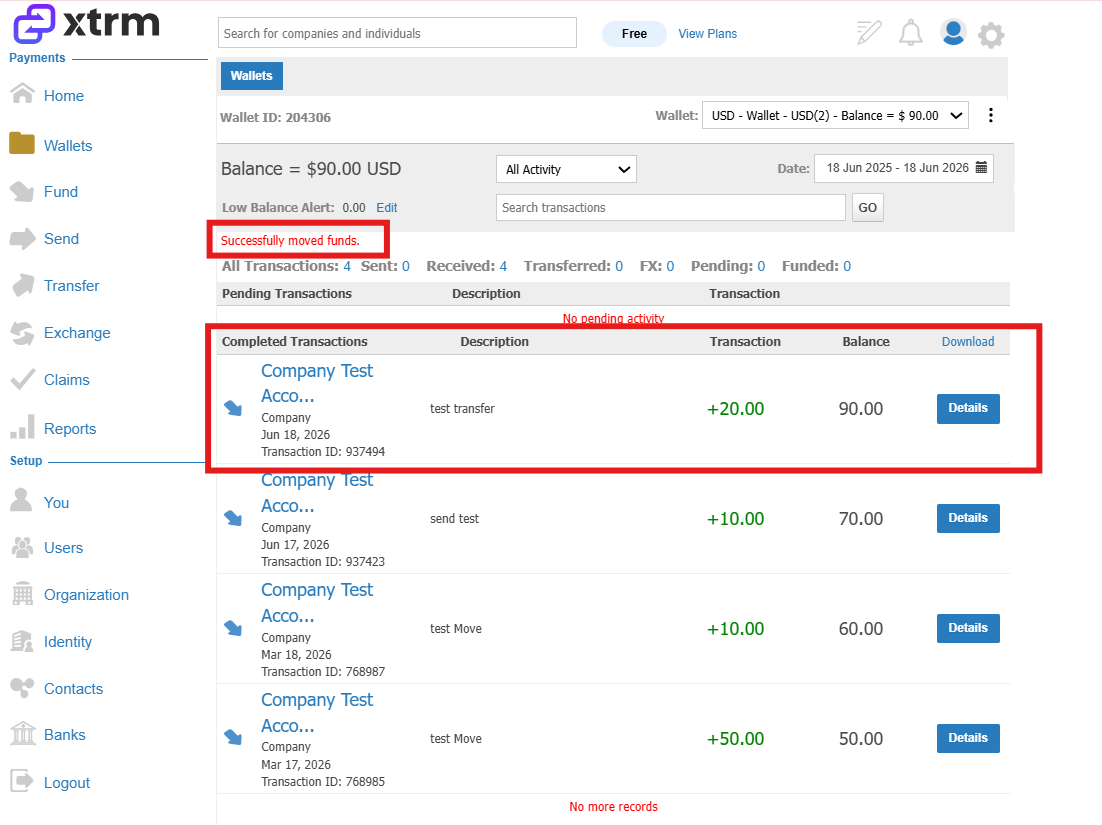Open Contacts in the sidebar
The width and height of the screenshot is (1102, 825).
pyautogui.click(x=73, y=689)
